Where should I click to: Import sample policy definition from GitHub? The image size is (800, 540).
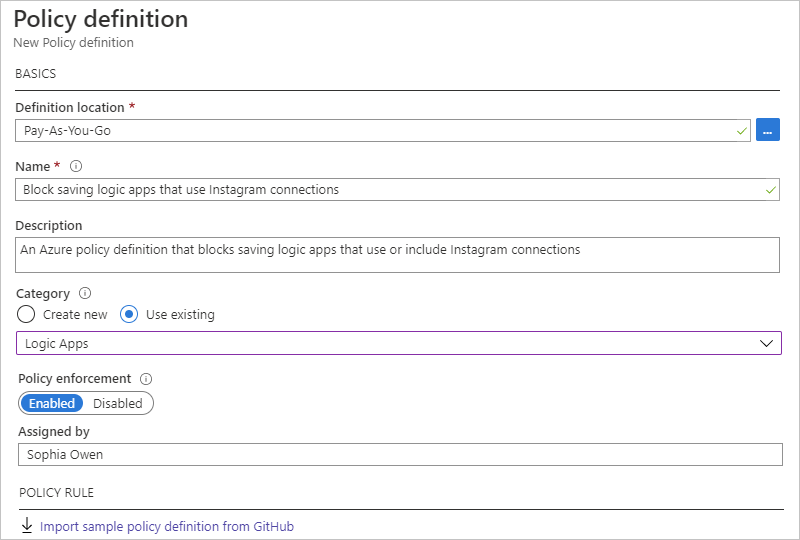[167, 526]
